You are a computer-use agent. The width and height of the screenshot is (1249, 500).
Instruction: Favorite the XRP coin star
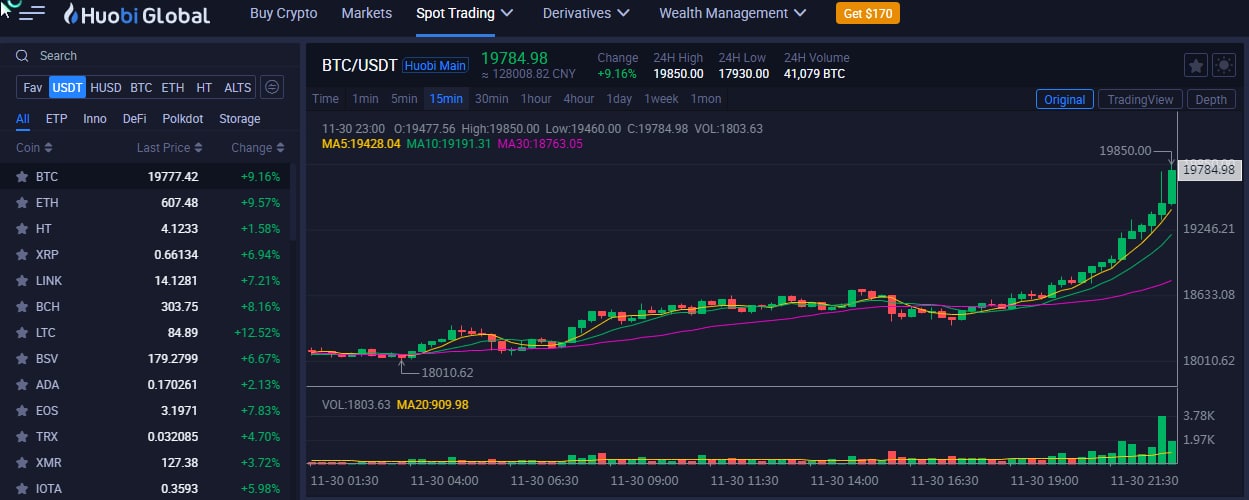pyautogui.click(x=22, y=254)
